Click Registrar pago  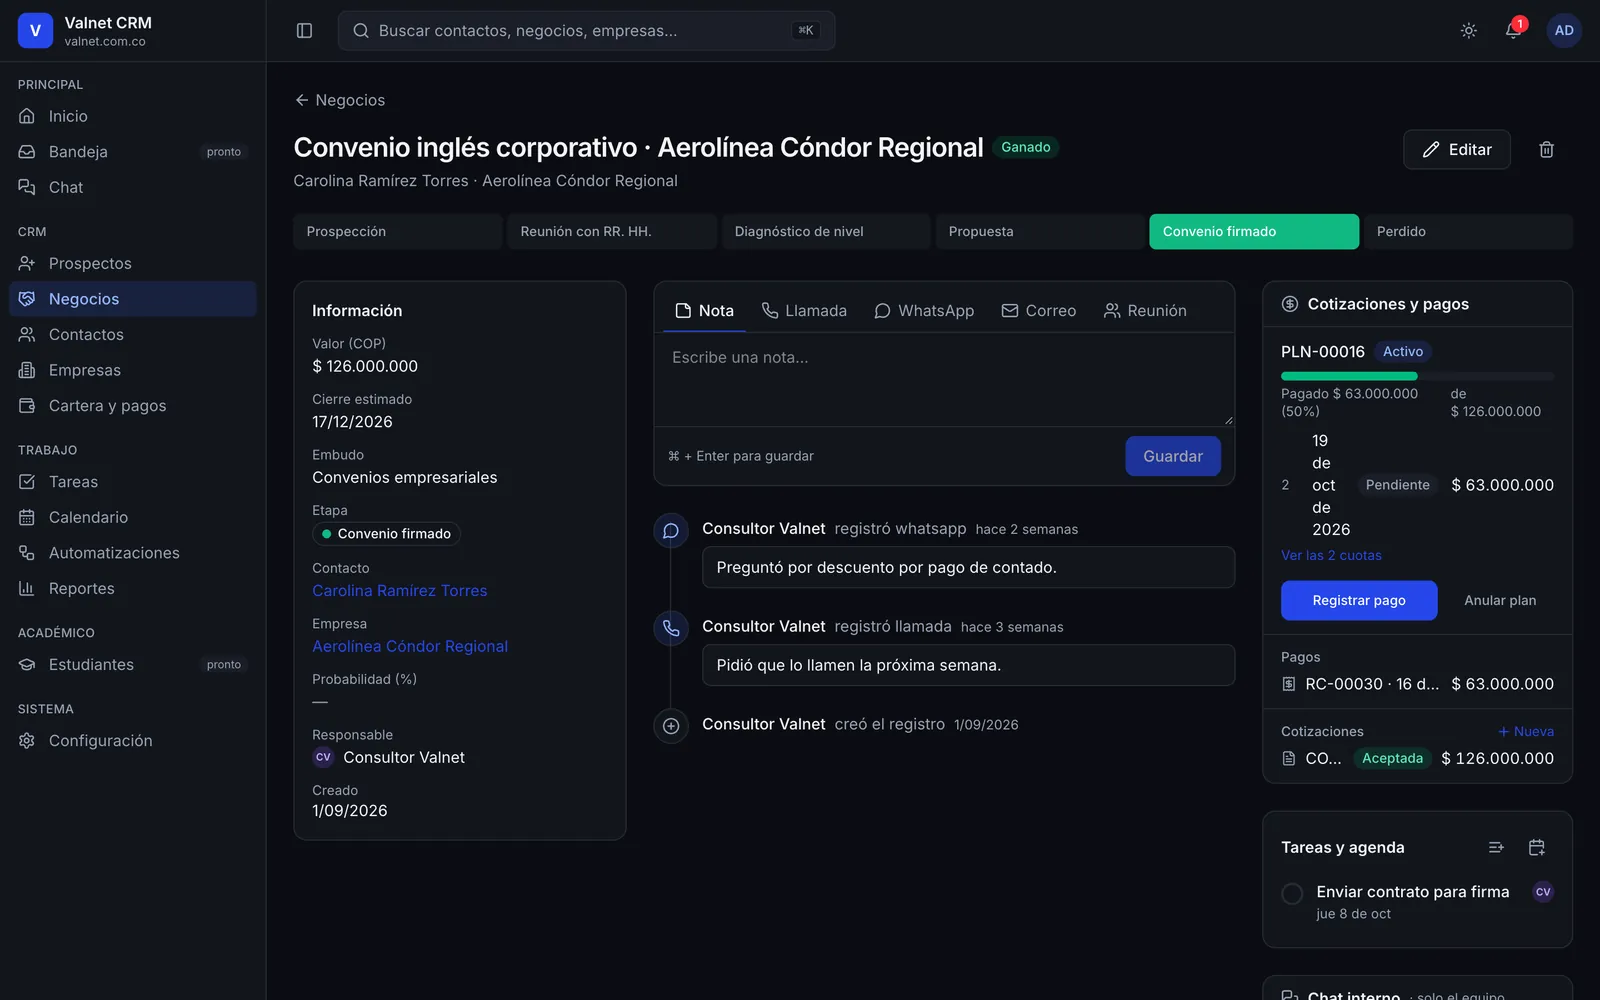click(x=1359, y=600)
